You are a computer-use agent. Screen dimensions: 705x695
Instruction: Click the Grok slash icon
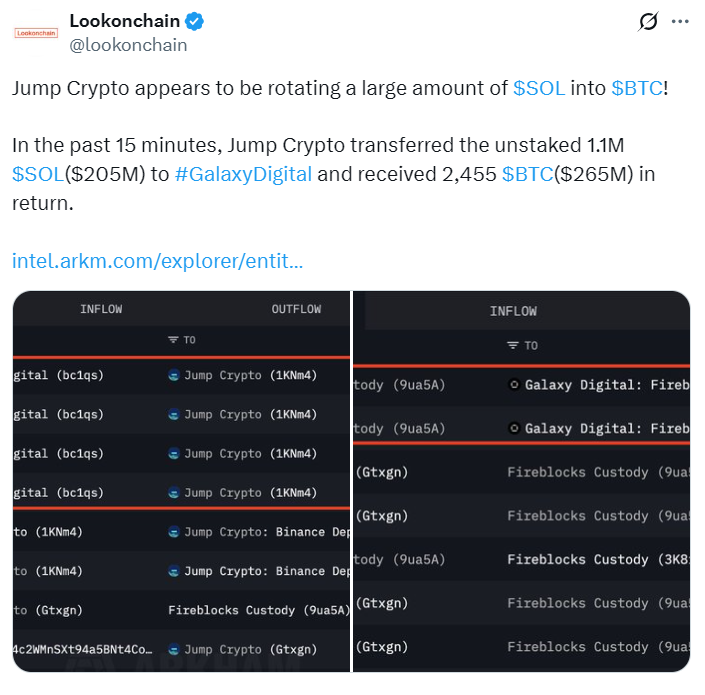648,21
